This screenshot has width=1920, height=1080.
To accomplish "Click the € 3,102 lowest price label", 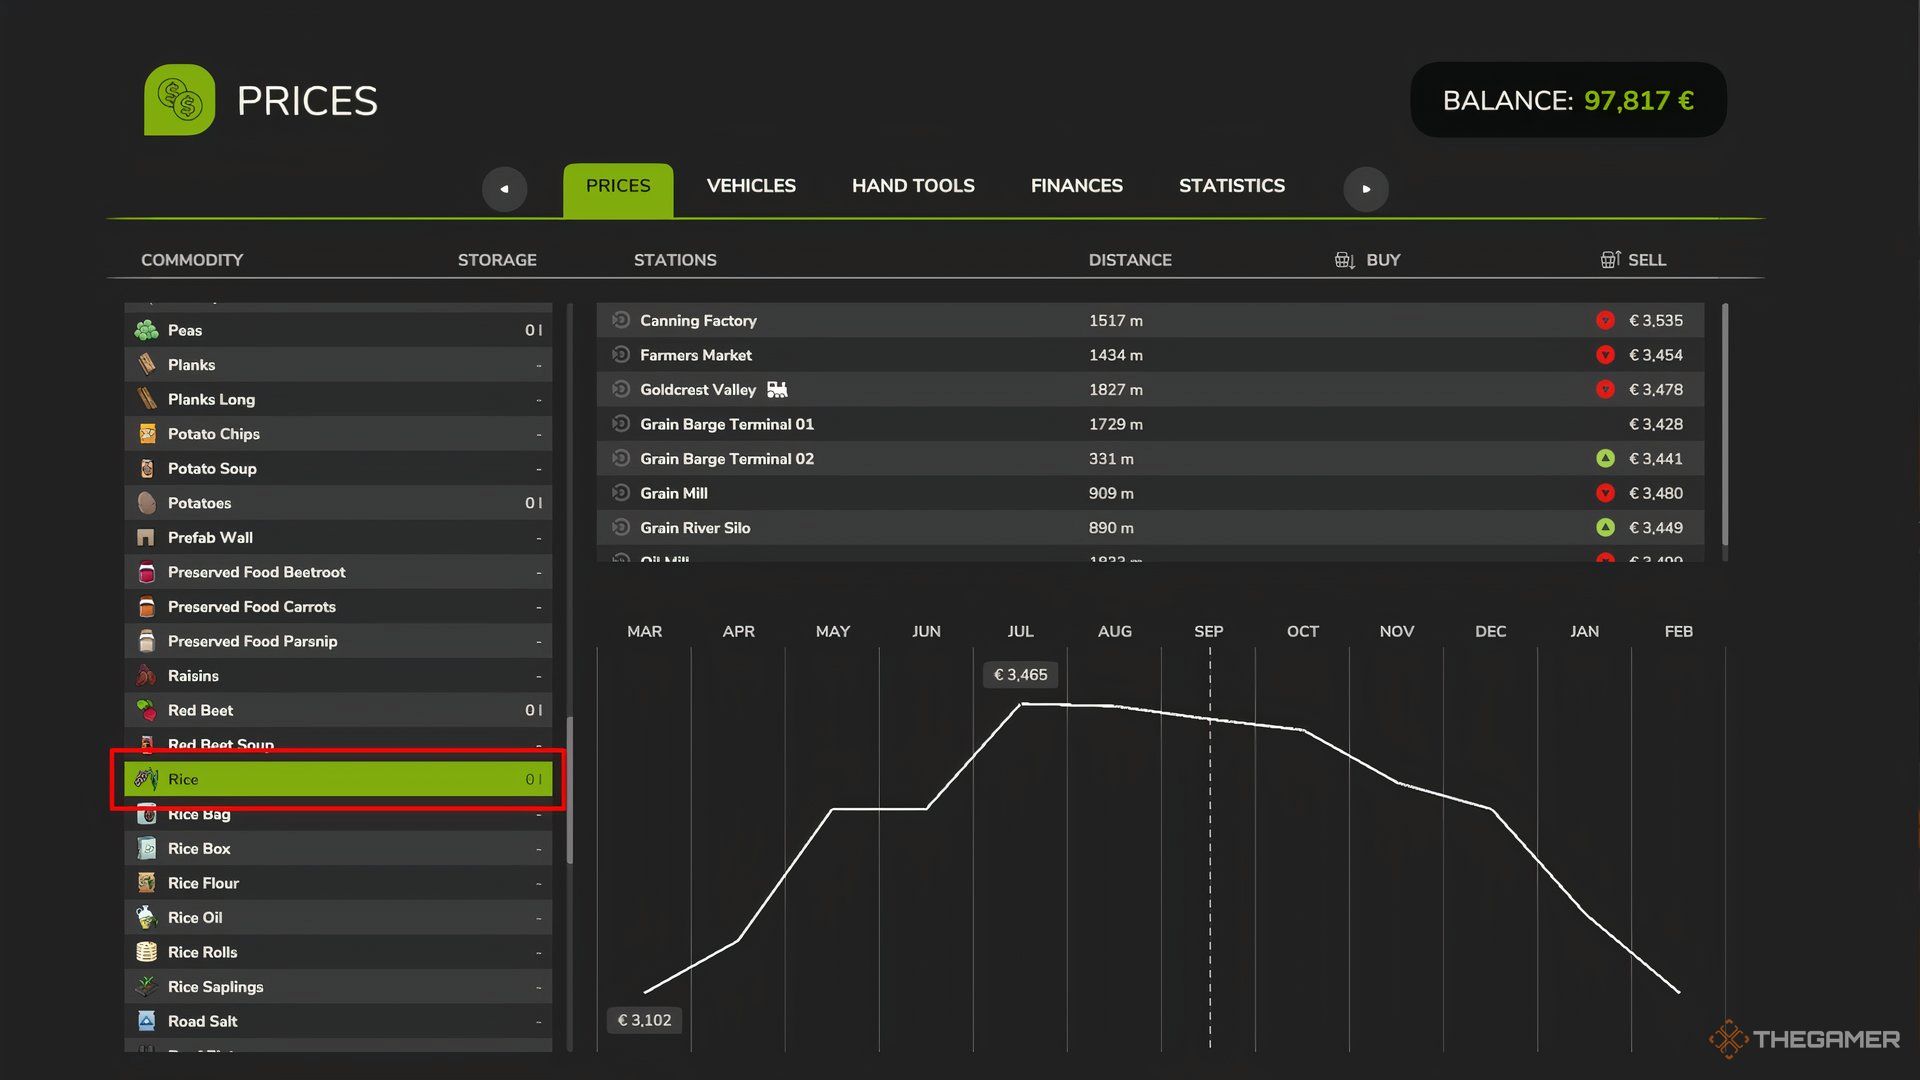I will (644, 1020).
